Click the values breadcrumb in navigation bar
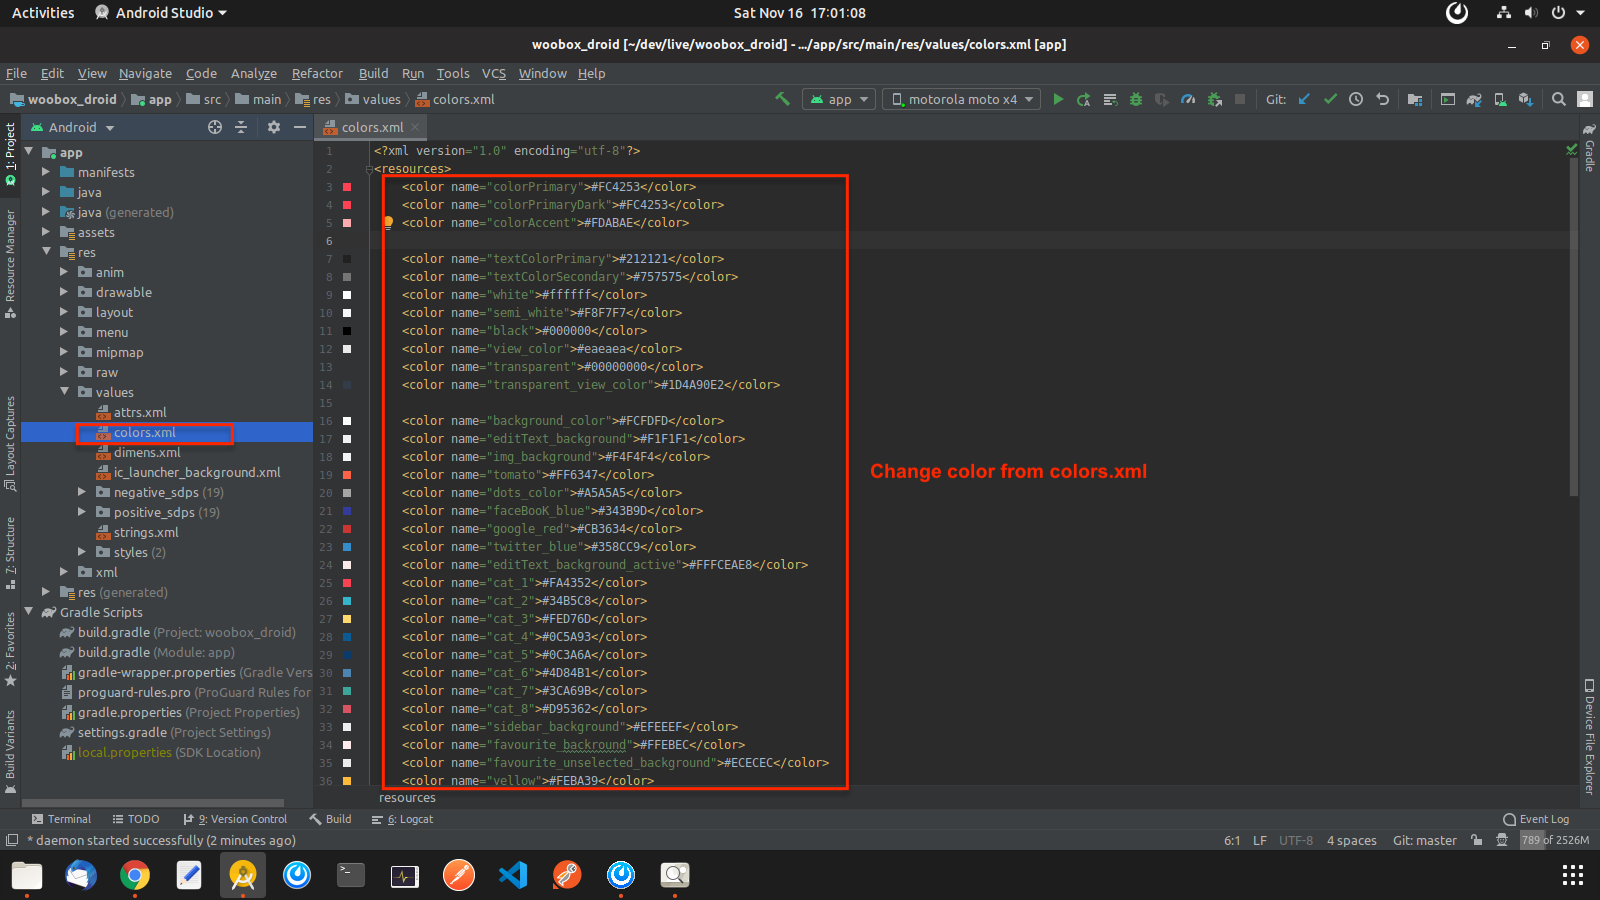This screenshot has width=1600, height=900. (373, 99)
